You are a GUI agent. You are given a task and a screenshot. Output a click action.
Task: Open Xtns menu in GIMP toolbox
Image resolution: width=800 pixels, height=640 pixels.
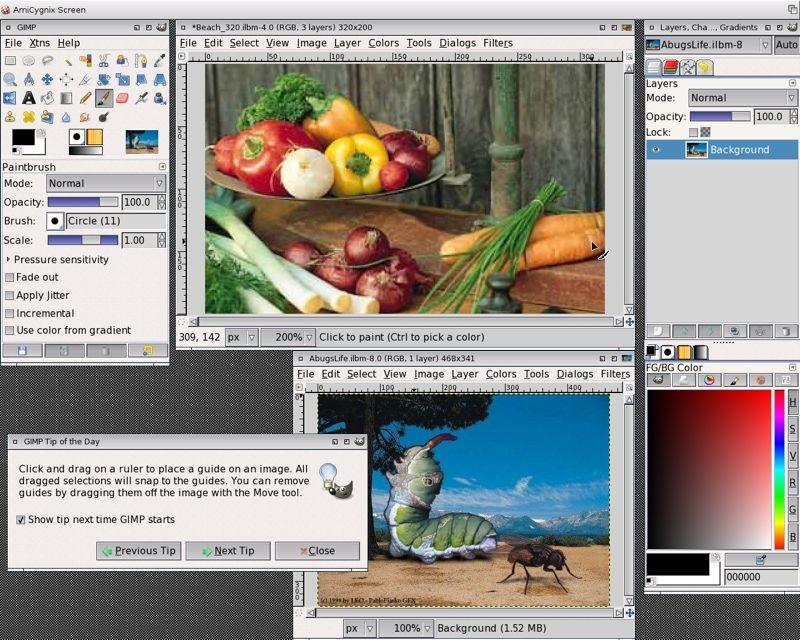coord(40,43)
